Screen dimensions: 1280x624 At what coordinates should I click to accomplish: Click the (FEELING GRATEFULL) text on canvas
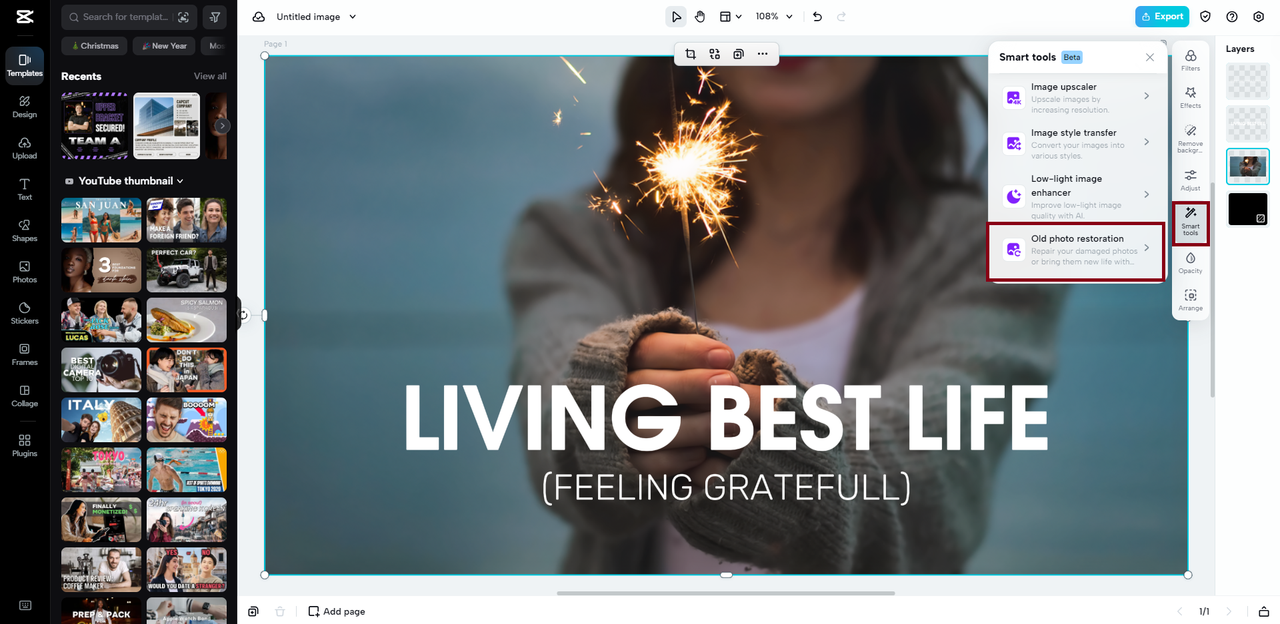click(726, 487)
